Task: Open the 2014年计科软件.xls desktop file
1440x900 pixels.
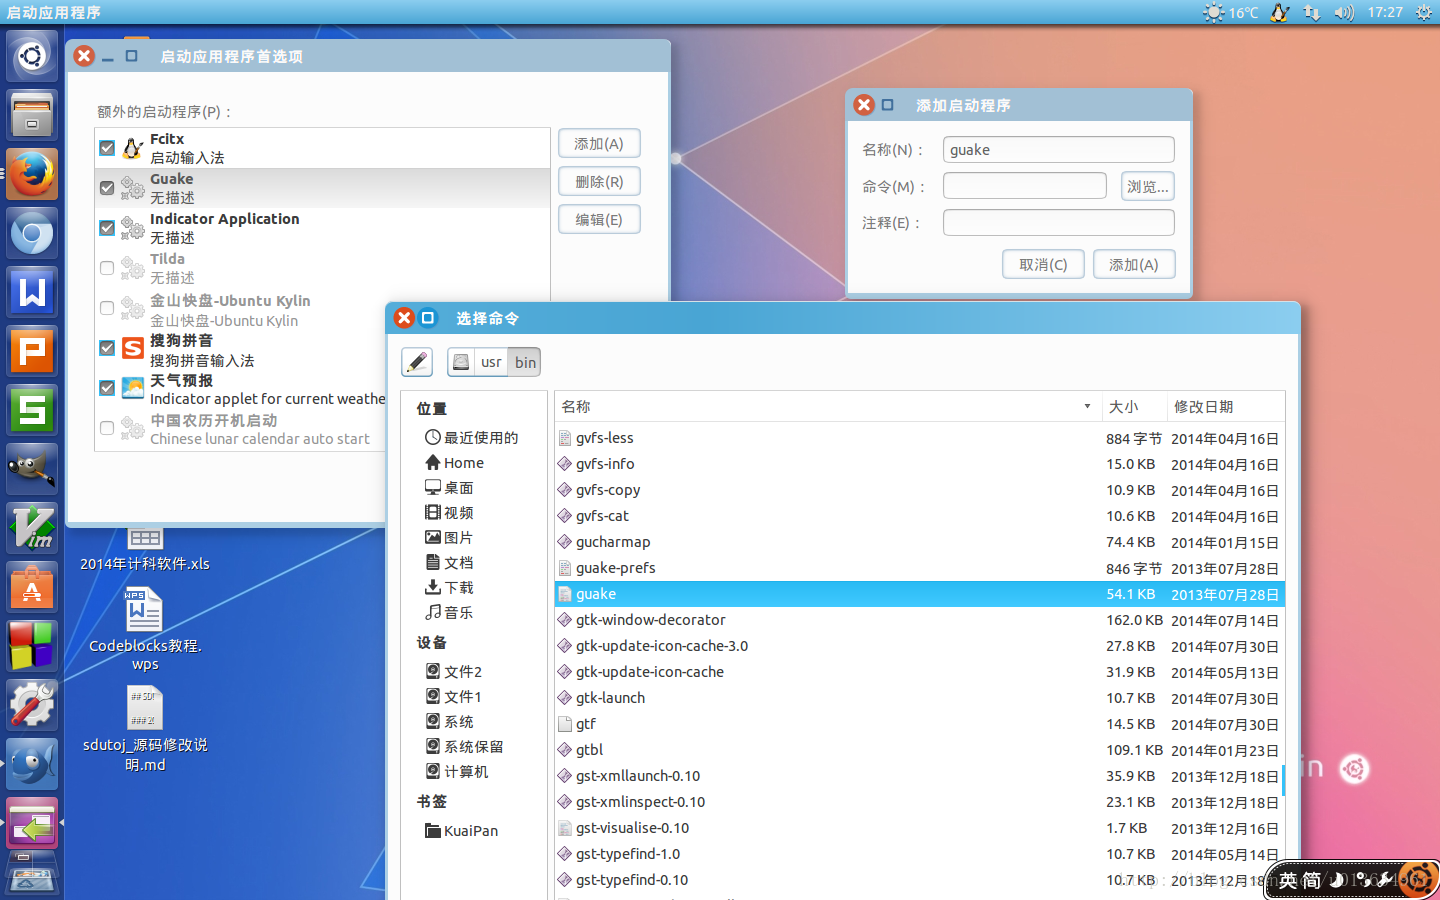Action: [145, 550]
